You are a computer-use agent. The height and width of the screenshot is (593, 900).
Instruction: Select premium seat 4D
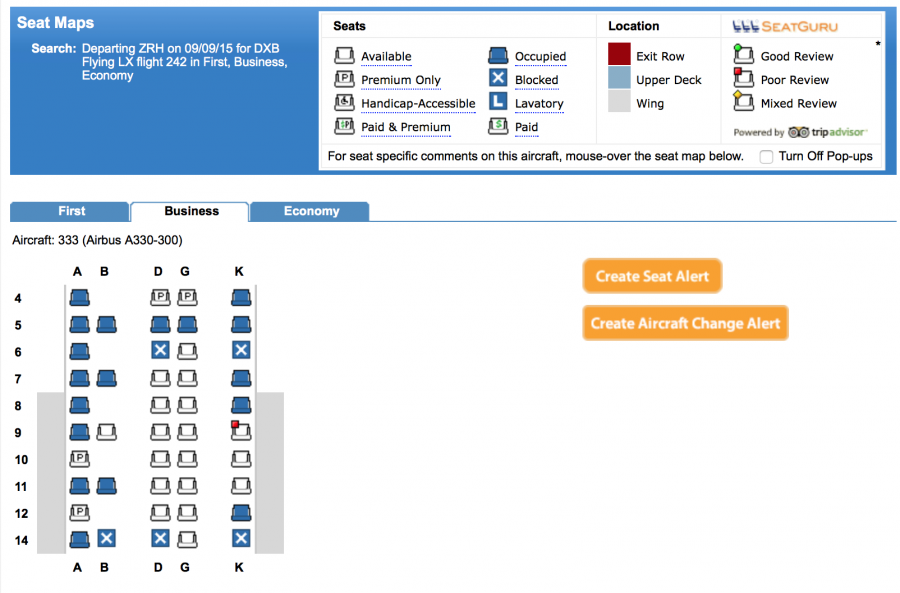159,297
